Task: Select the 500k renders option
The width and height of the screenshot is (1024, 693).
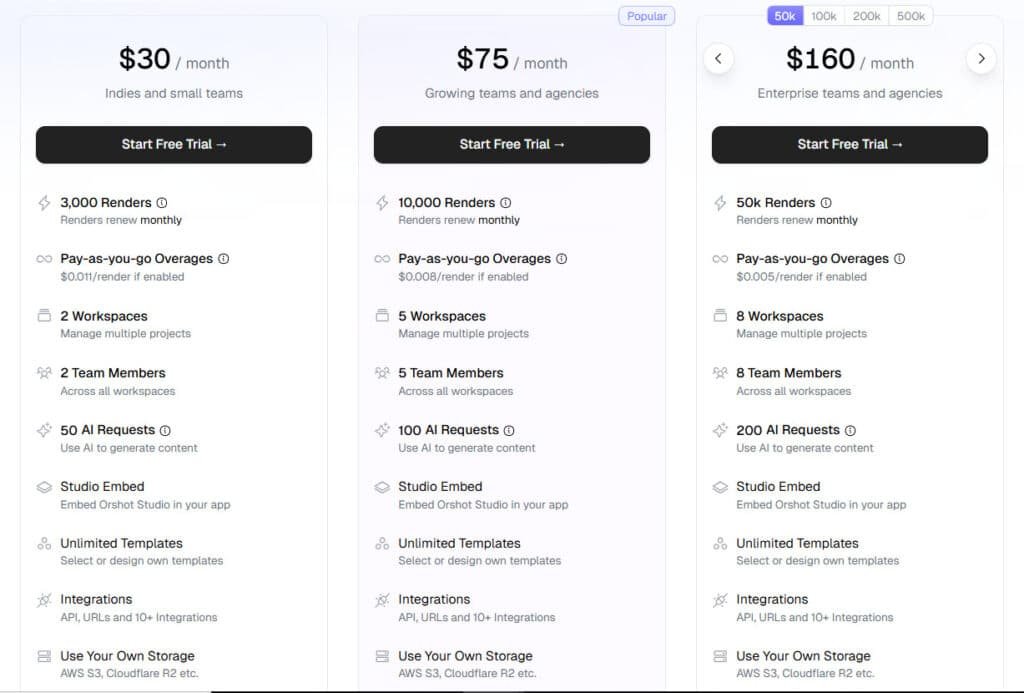Action: click(x=909, y=15)
